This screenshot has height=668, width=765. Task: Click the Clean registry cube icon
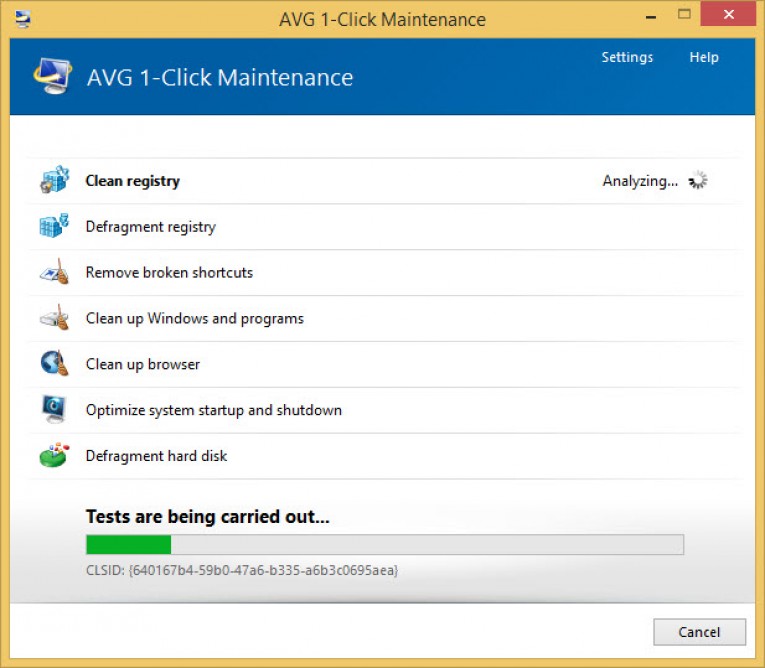point(54,180)
